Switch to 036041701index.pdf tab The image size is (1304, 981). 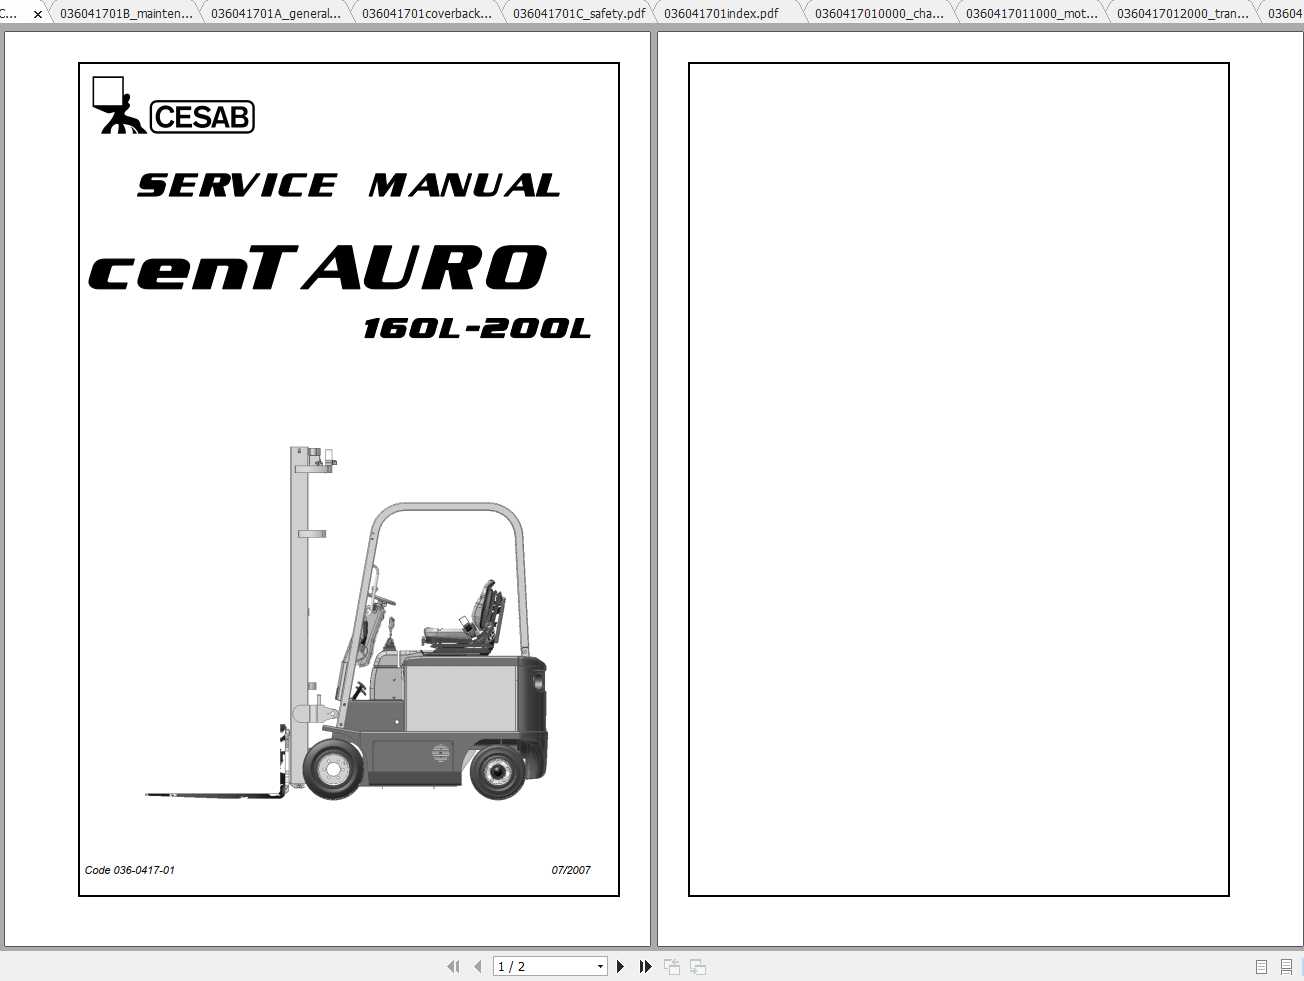coord(721,13)
